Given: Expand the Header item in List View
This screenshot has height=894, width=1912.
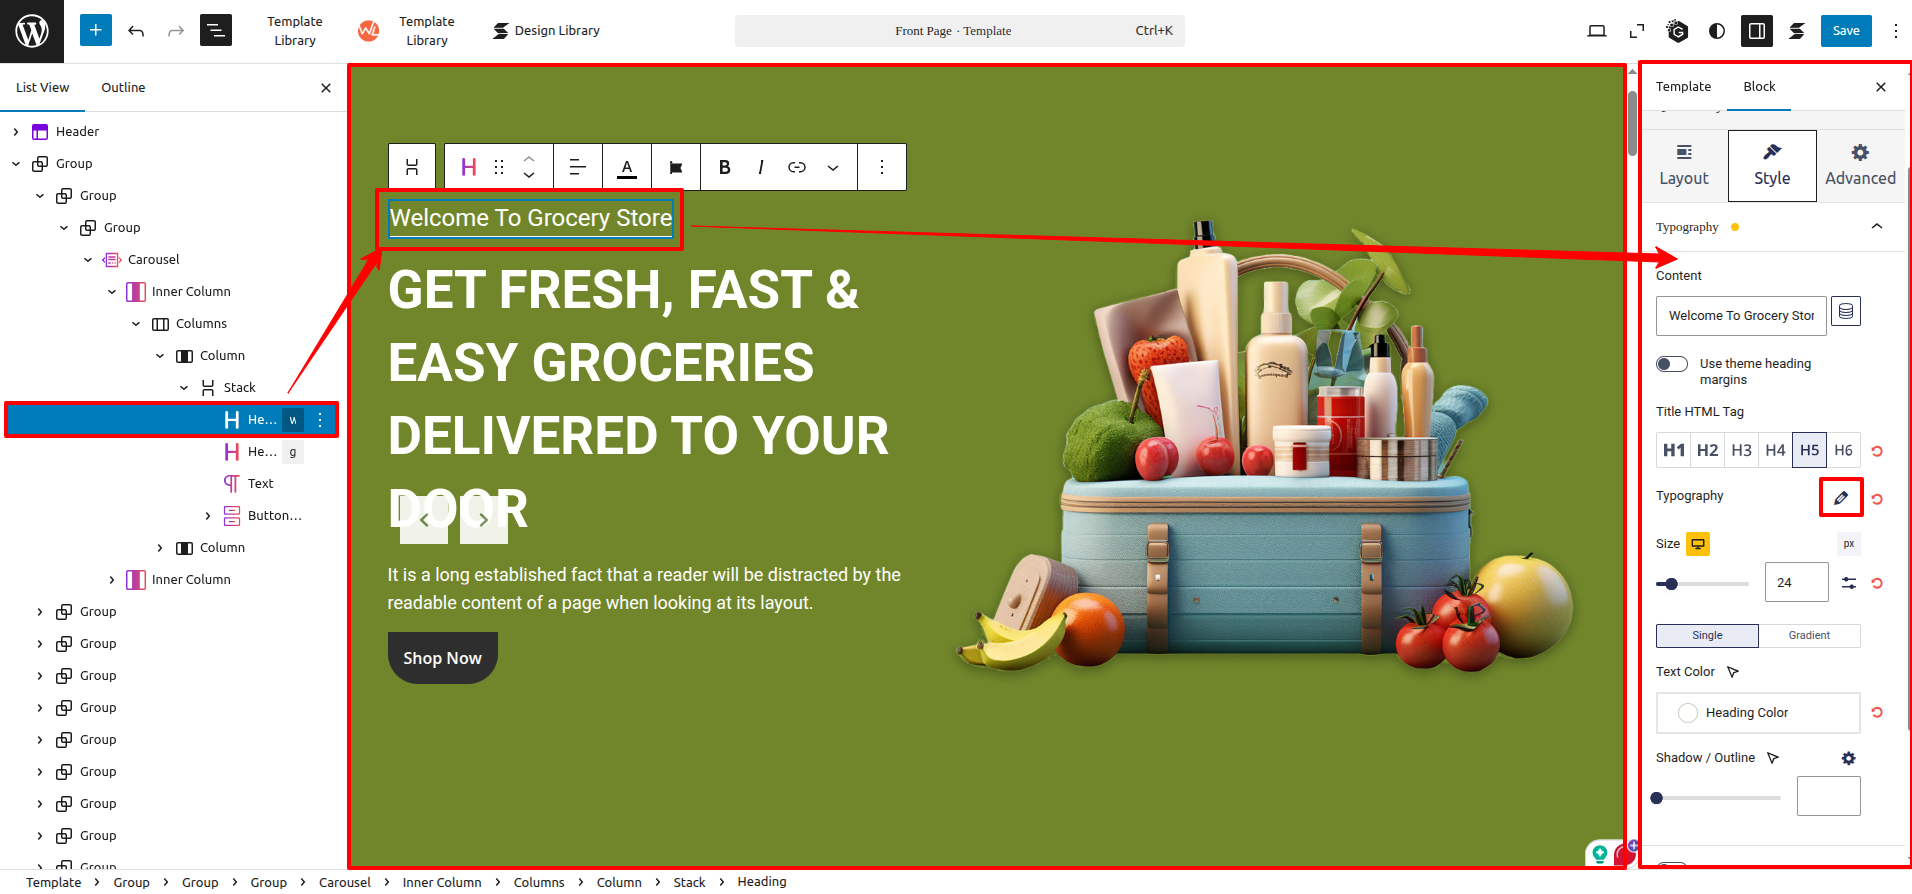Looking at the screenshot, I should [16, 132].
